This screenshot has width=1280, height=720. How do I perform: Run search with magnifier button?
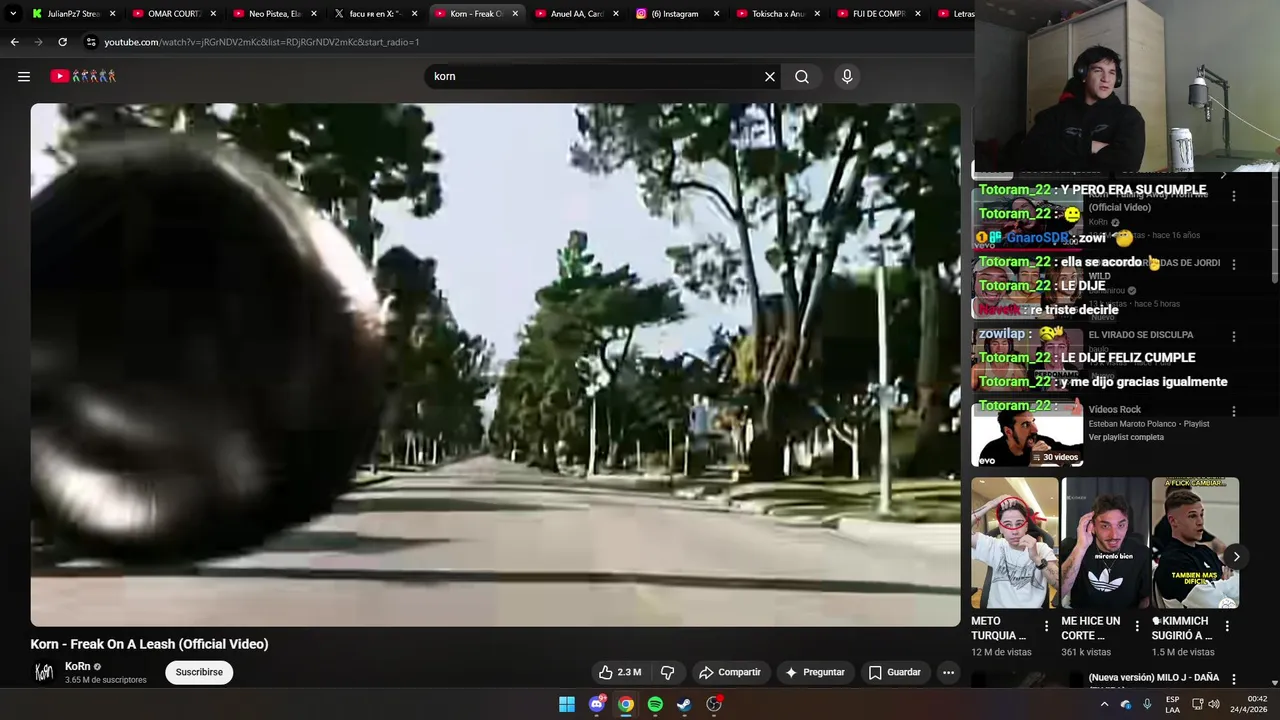pyautogui.click(x=802, y=76)
